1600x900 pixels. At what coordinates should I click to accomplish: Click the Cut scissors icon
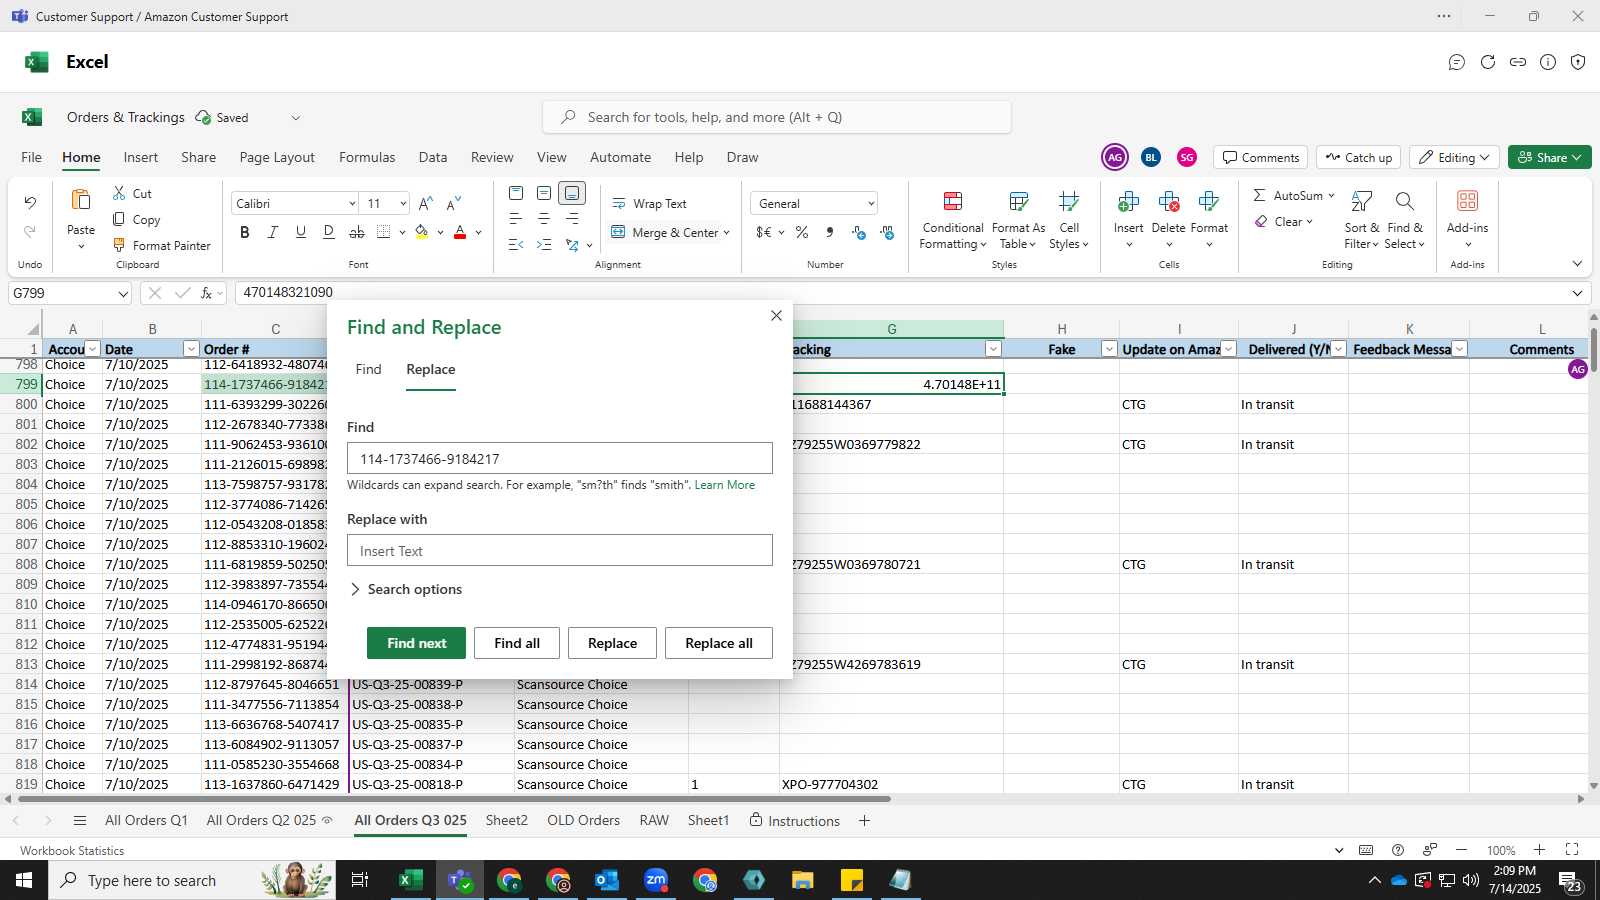click(x=119, y=193)
